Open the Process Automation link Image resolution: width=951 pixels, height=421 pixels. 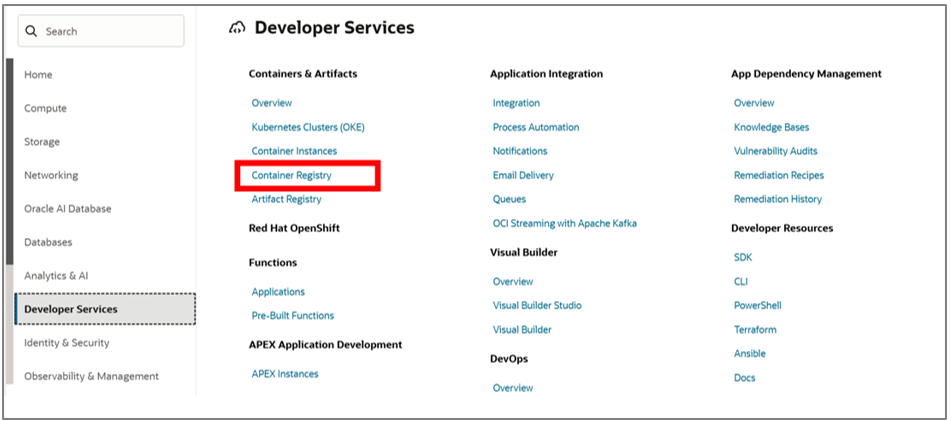[536, 127]
